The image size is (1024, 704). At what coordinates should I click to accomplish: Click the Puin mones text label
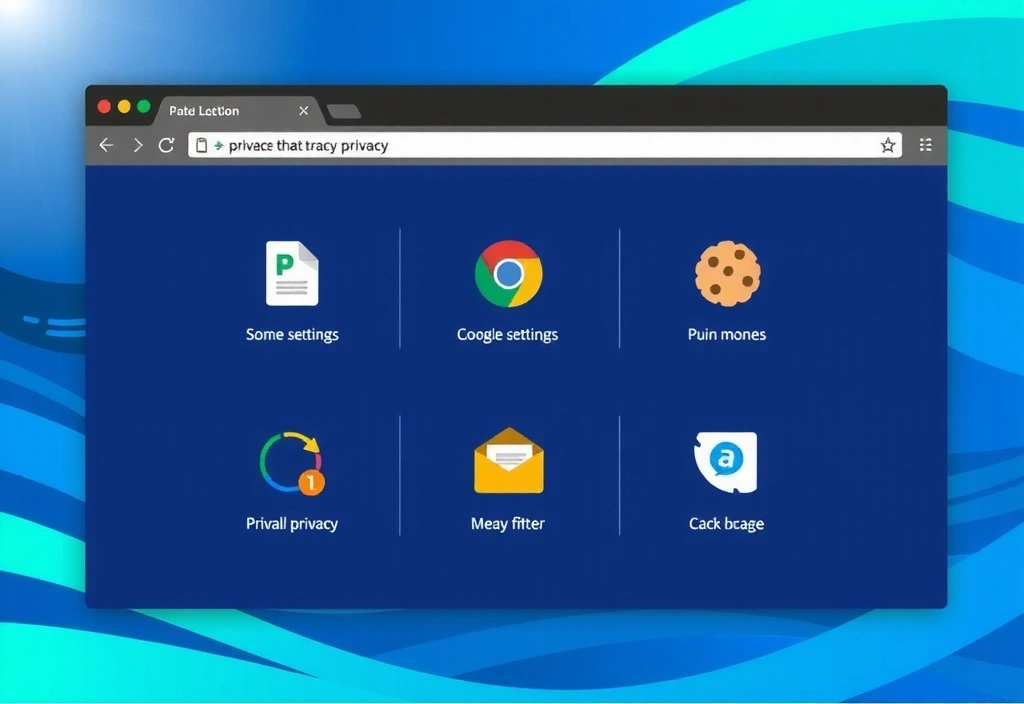727,335
